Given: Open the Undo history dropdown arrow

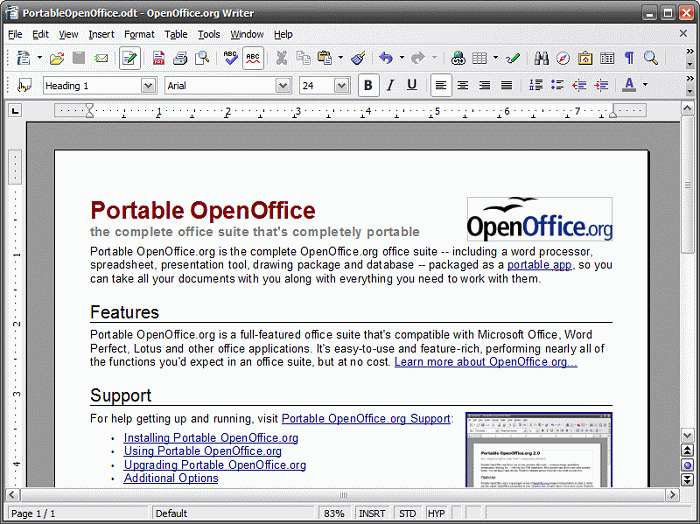Looking at the screenshot, I should (402, 58).
